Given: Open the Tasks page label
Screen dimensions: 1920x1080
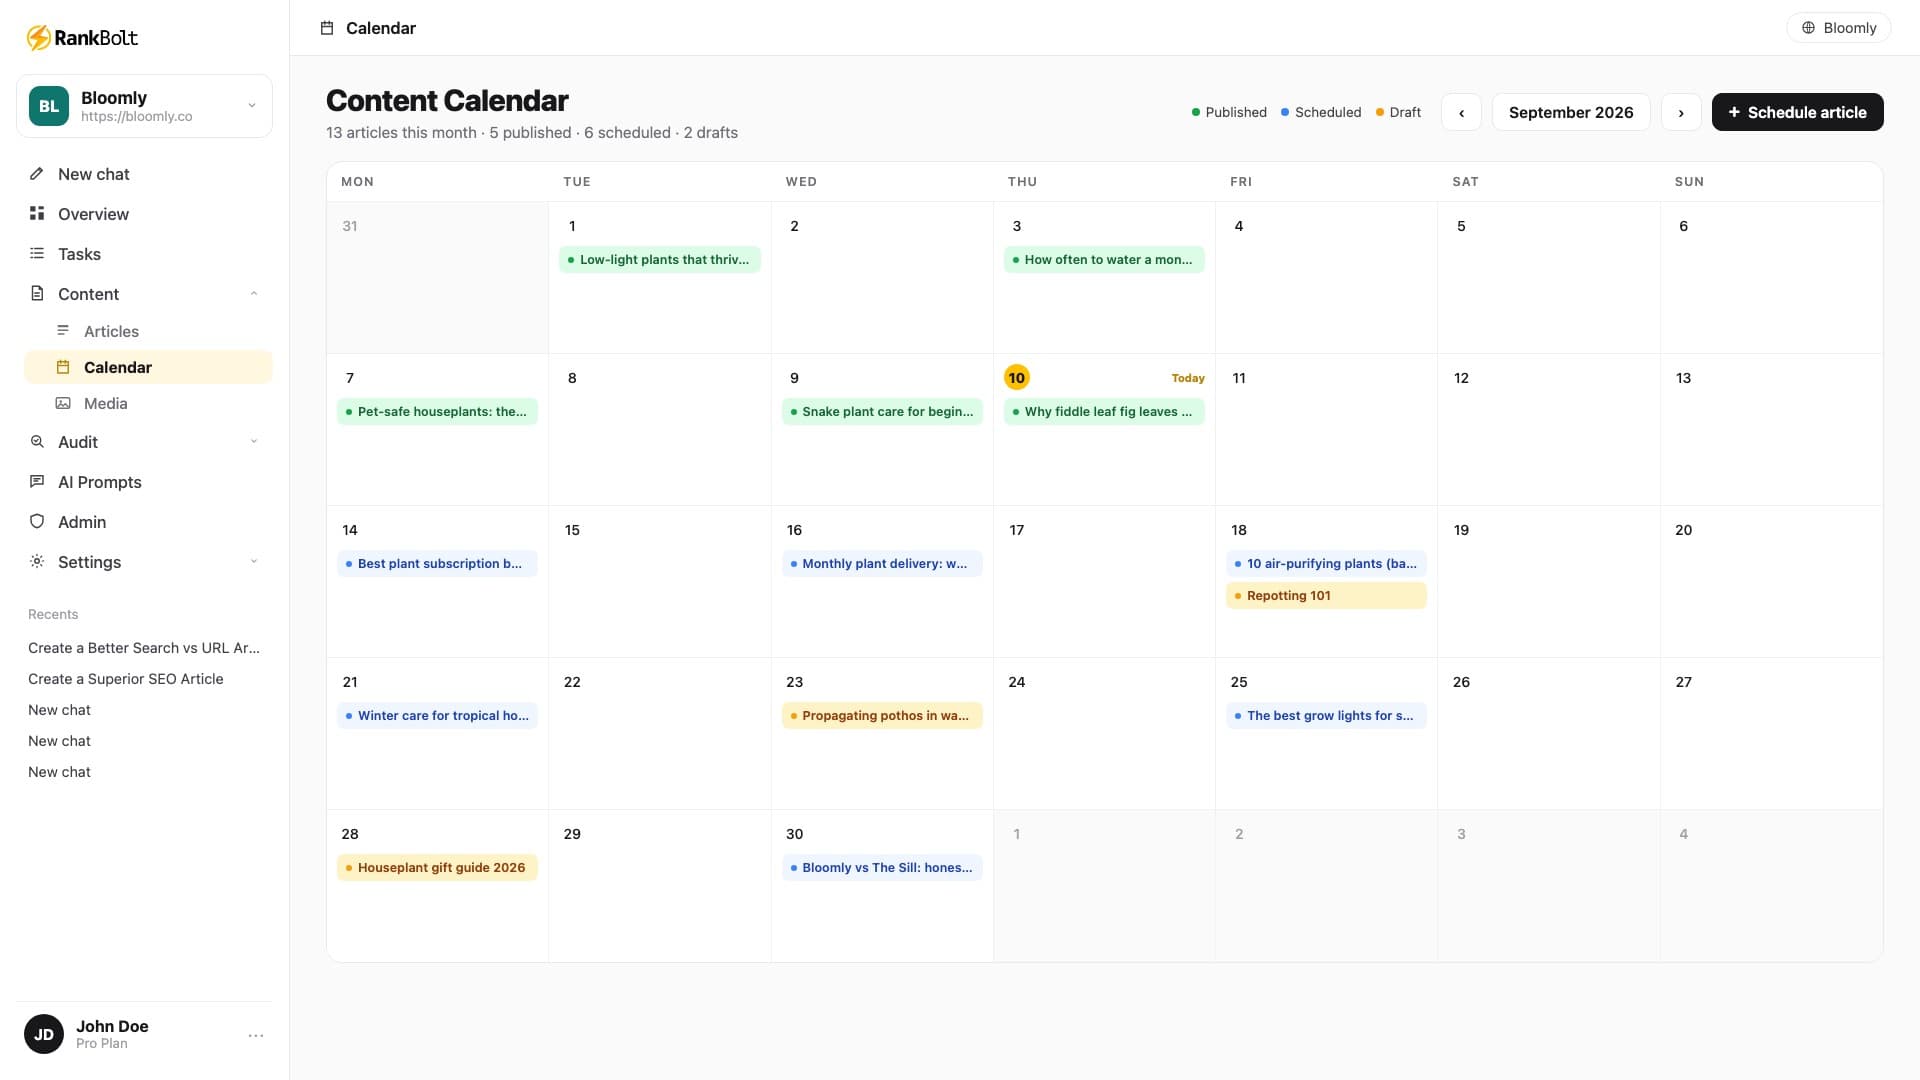Looking at the screenshot, I should 79,254.
